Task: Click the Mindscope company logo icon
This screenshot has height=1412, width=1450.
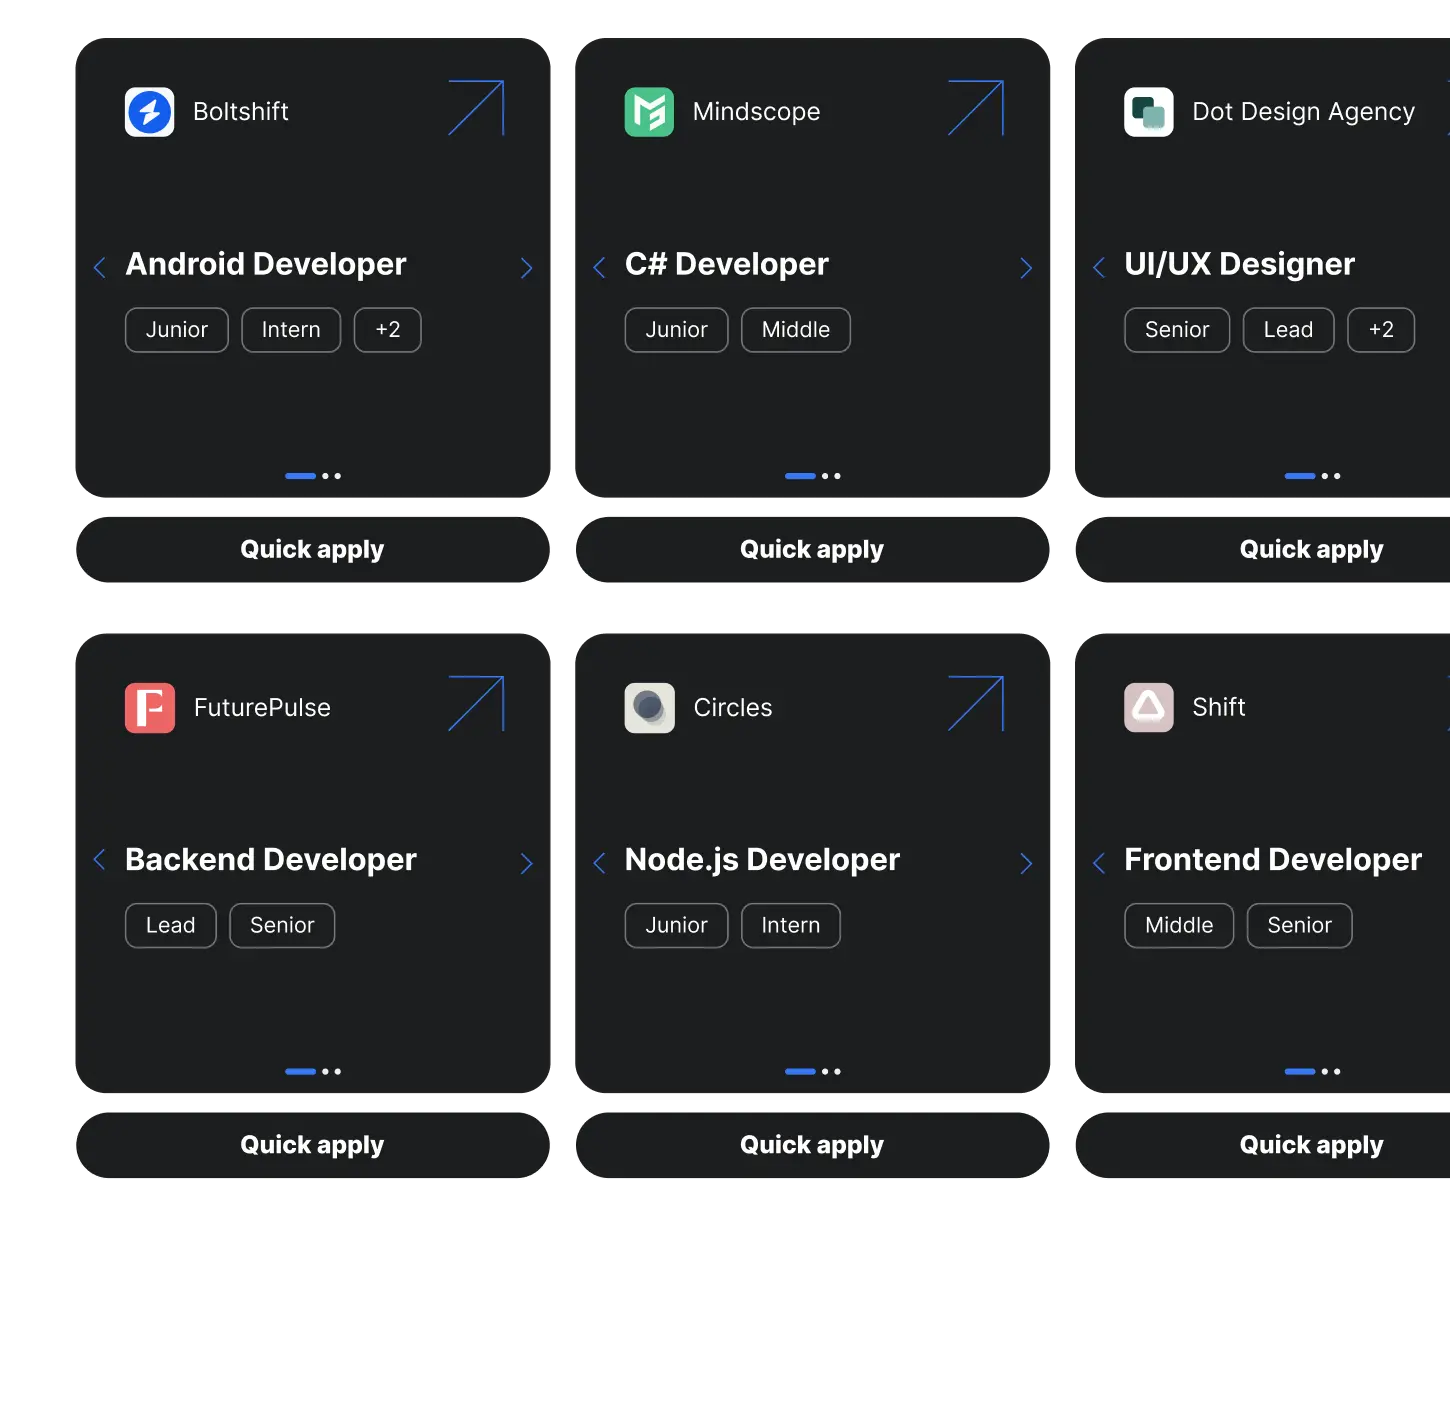Action: pyautogui.click(x=649, y=112)
